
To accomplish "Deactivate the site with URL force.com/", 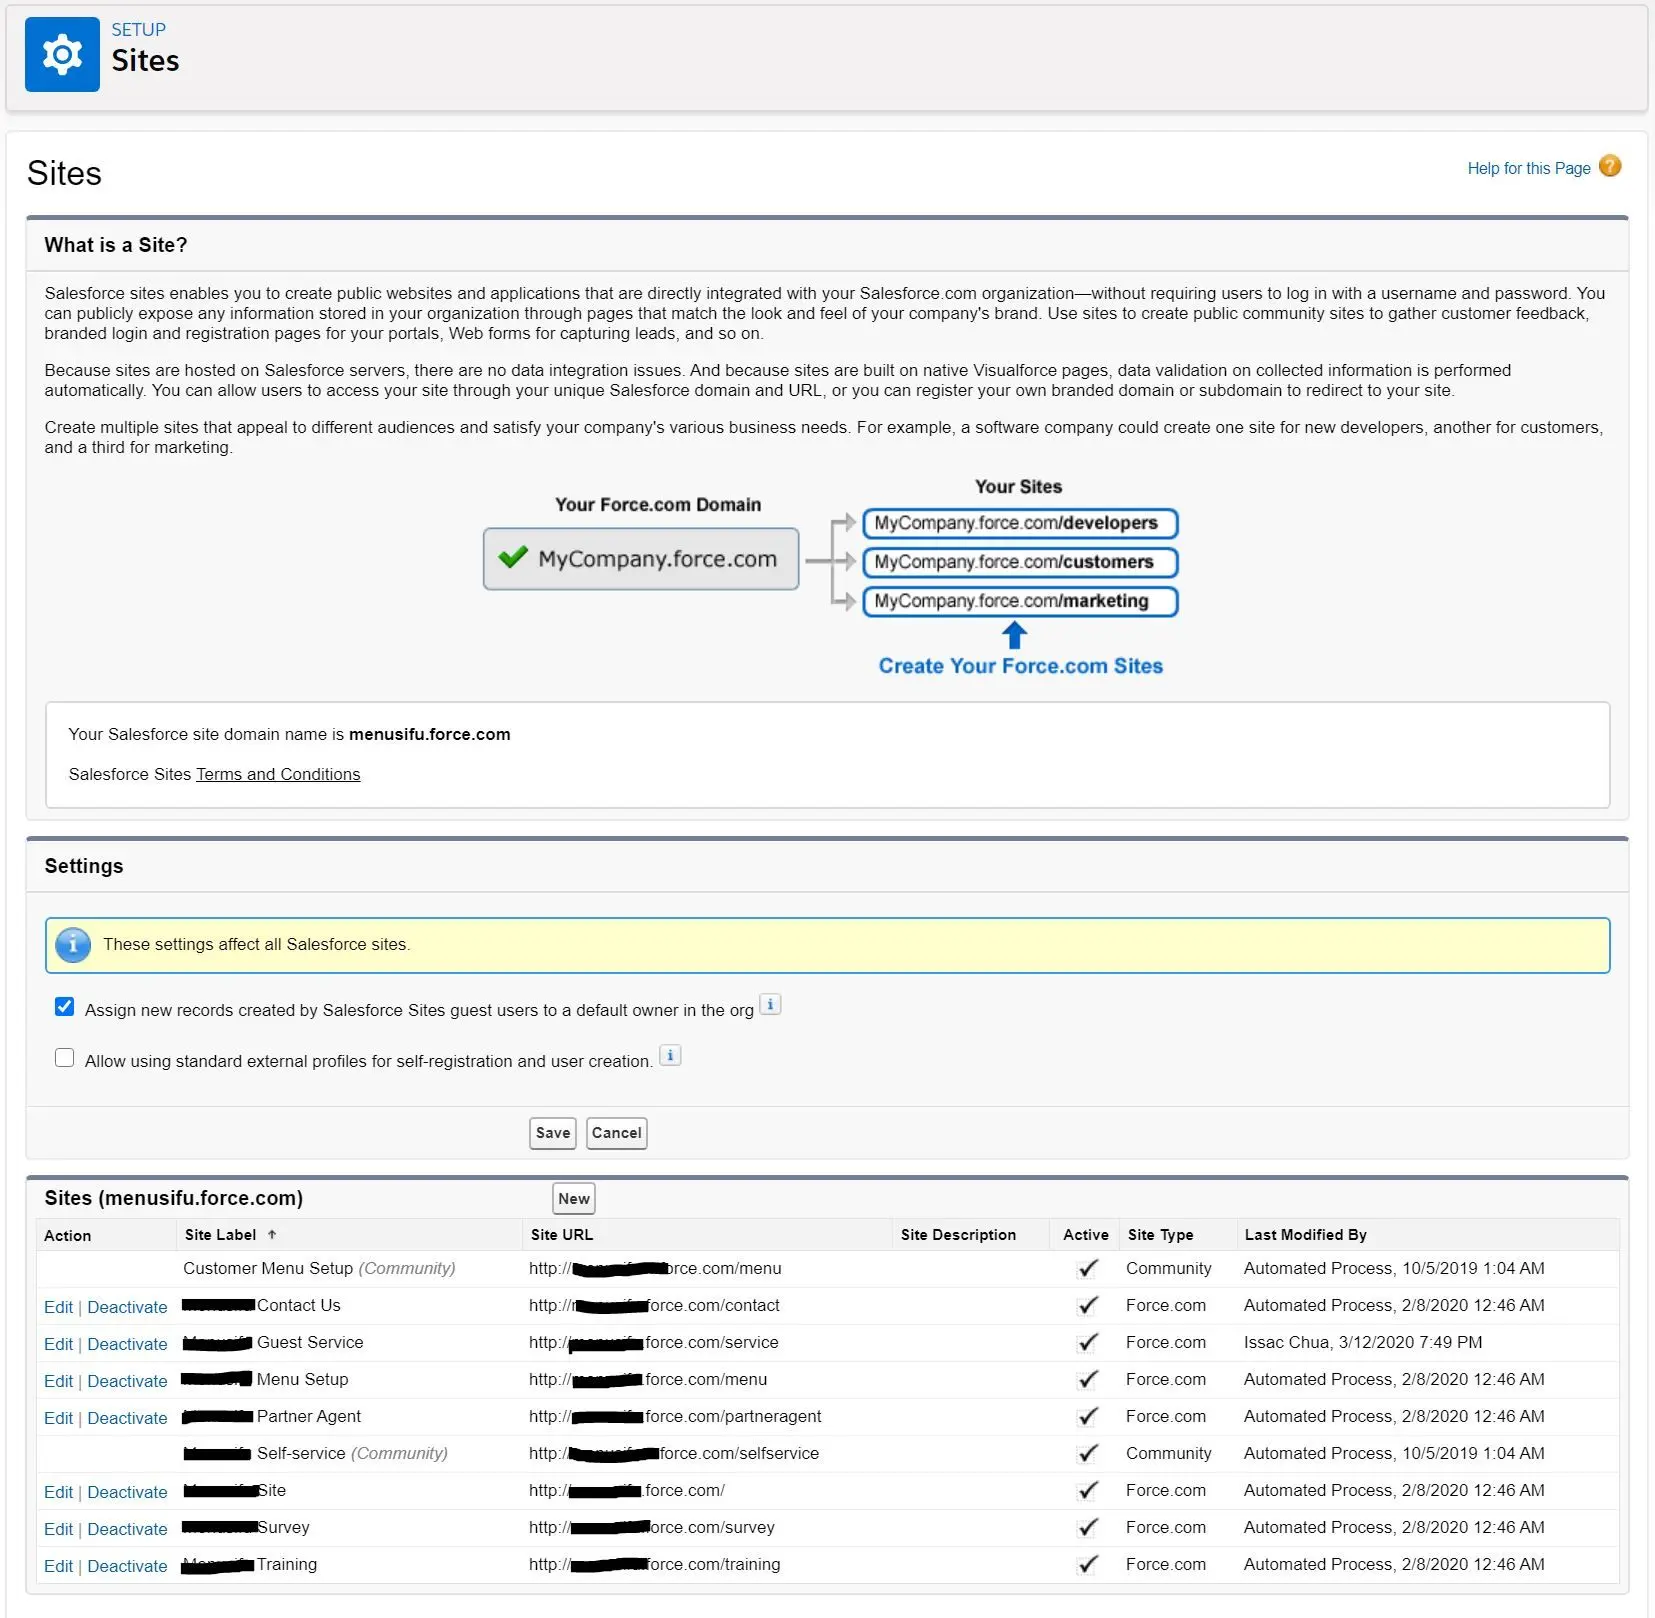I will tap(127, 1492).
